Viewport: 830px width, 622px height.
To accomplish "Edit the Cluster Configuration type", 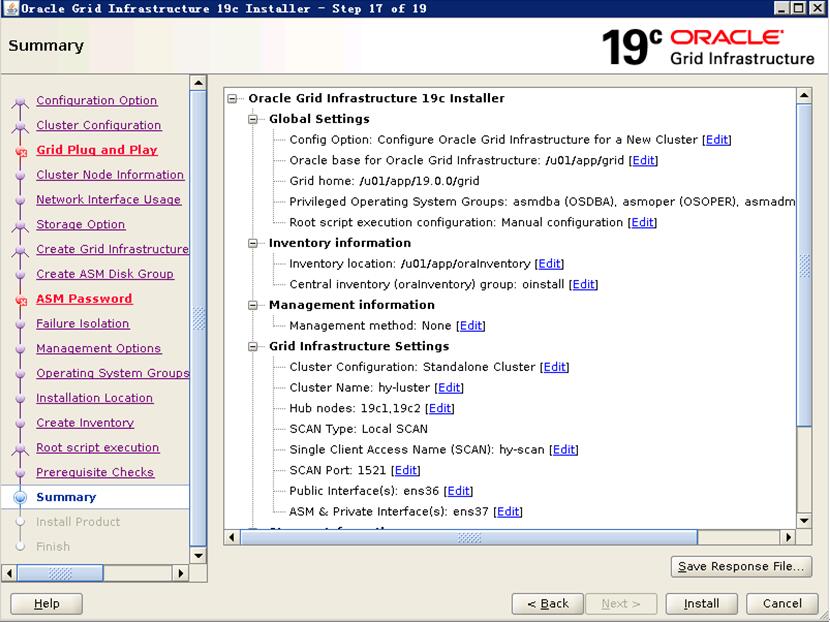I will (x=555, y=367).
